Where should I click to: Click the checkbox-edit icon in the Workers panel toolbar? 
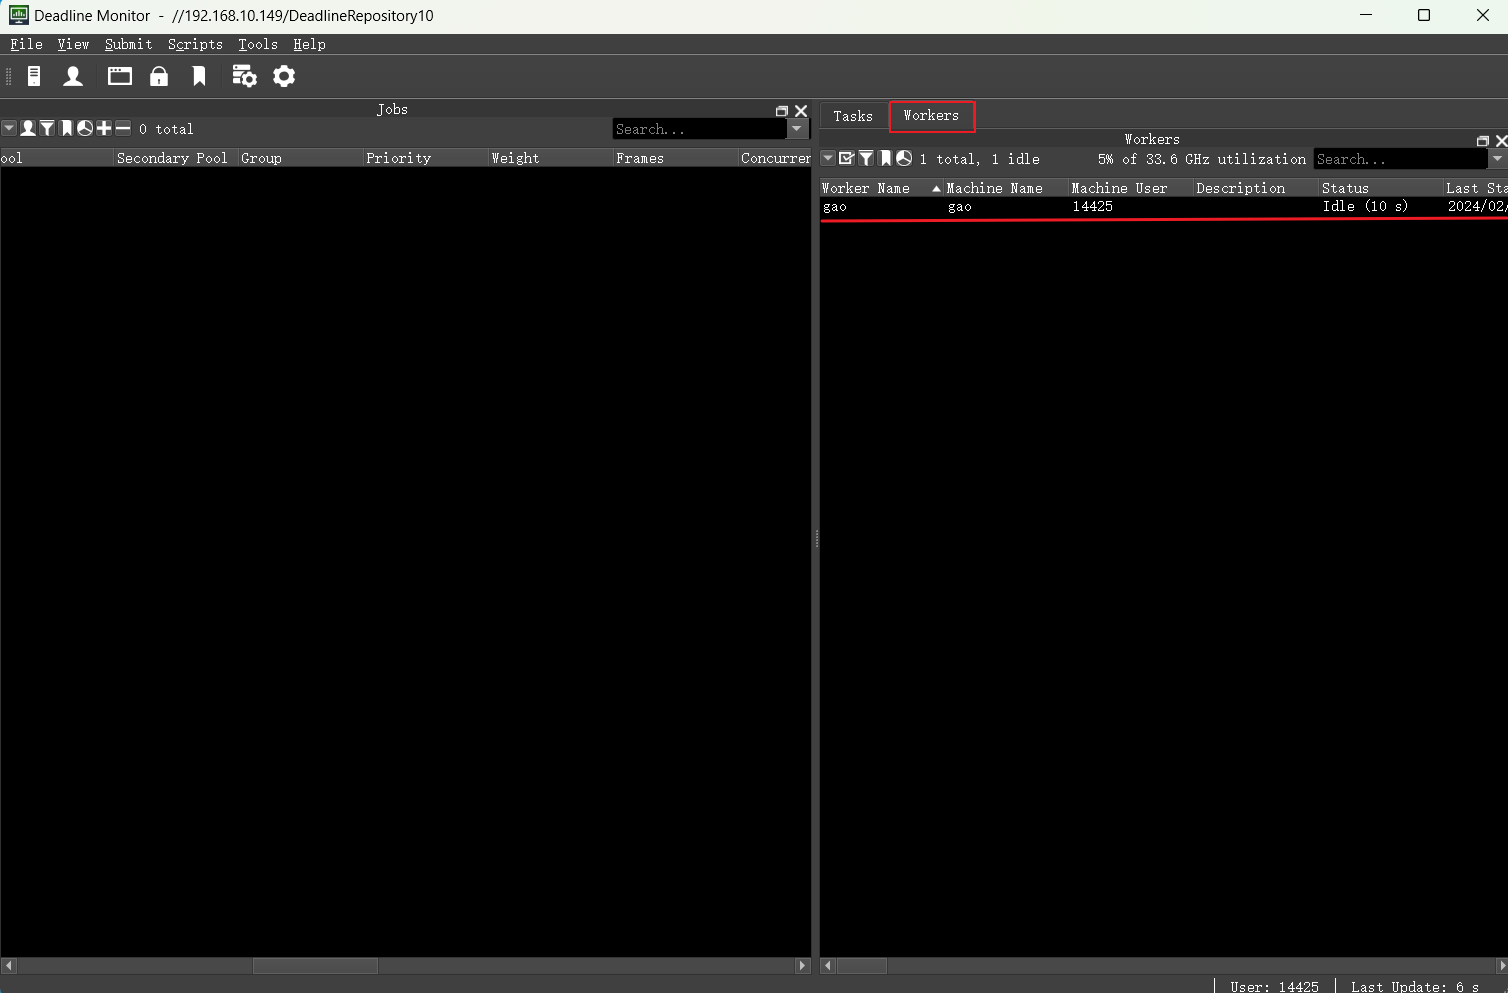pyautogui.click(x=847, y=158)
